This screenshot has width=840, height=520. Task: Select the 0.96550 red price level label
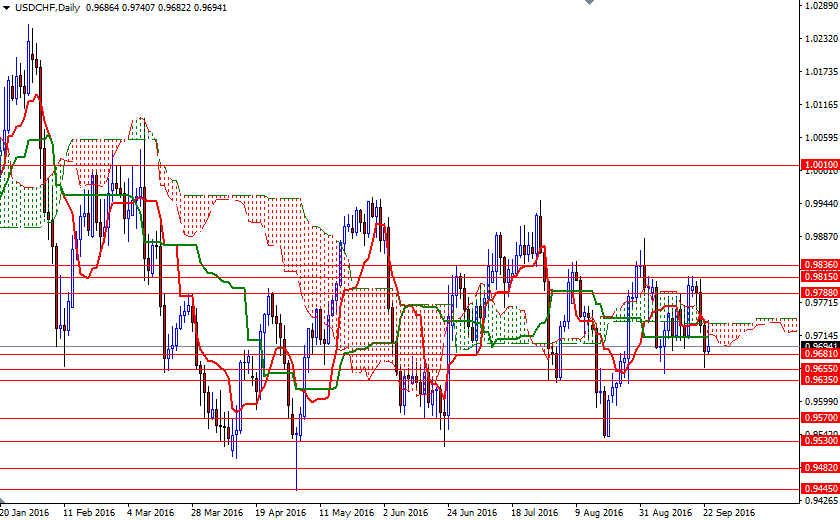pyautogui.click(x=820, y=369)
